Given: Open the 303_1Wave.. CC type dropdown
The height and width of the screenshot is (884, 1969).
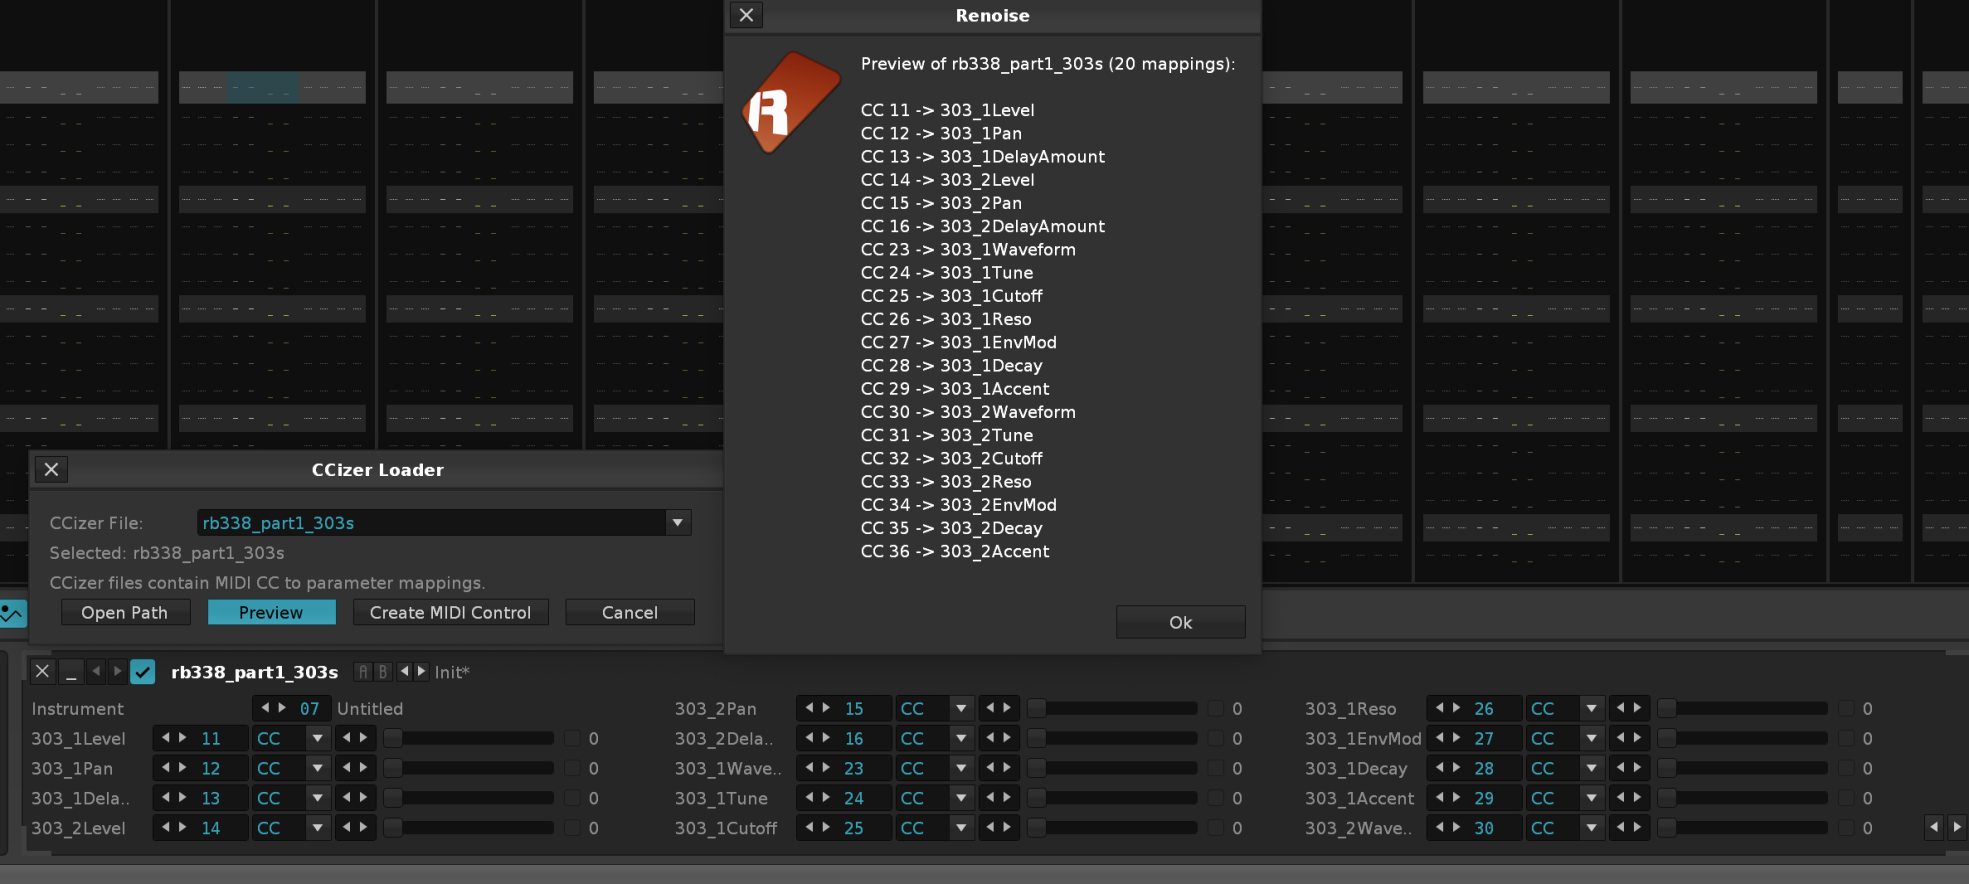Looking at the screenshot, I should pos(961,768).
